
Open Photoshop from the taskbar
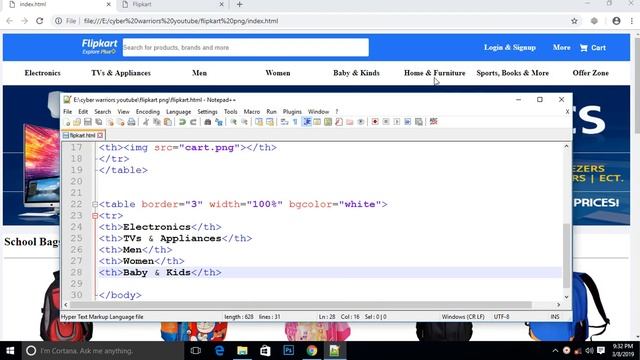(289, 351)
